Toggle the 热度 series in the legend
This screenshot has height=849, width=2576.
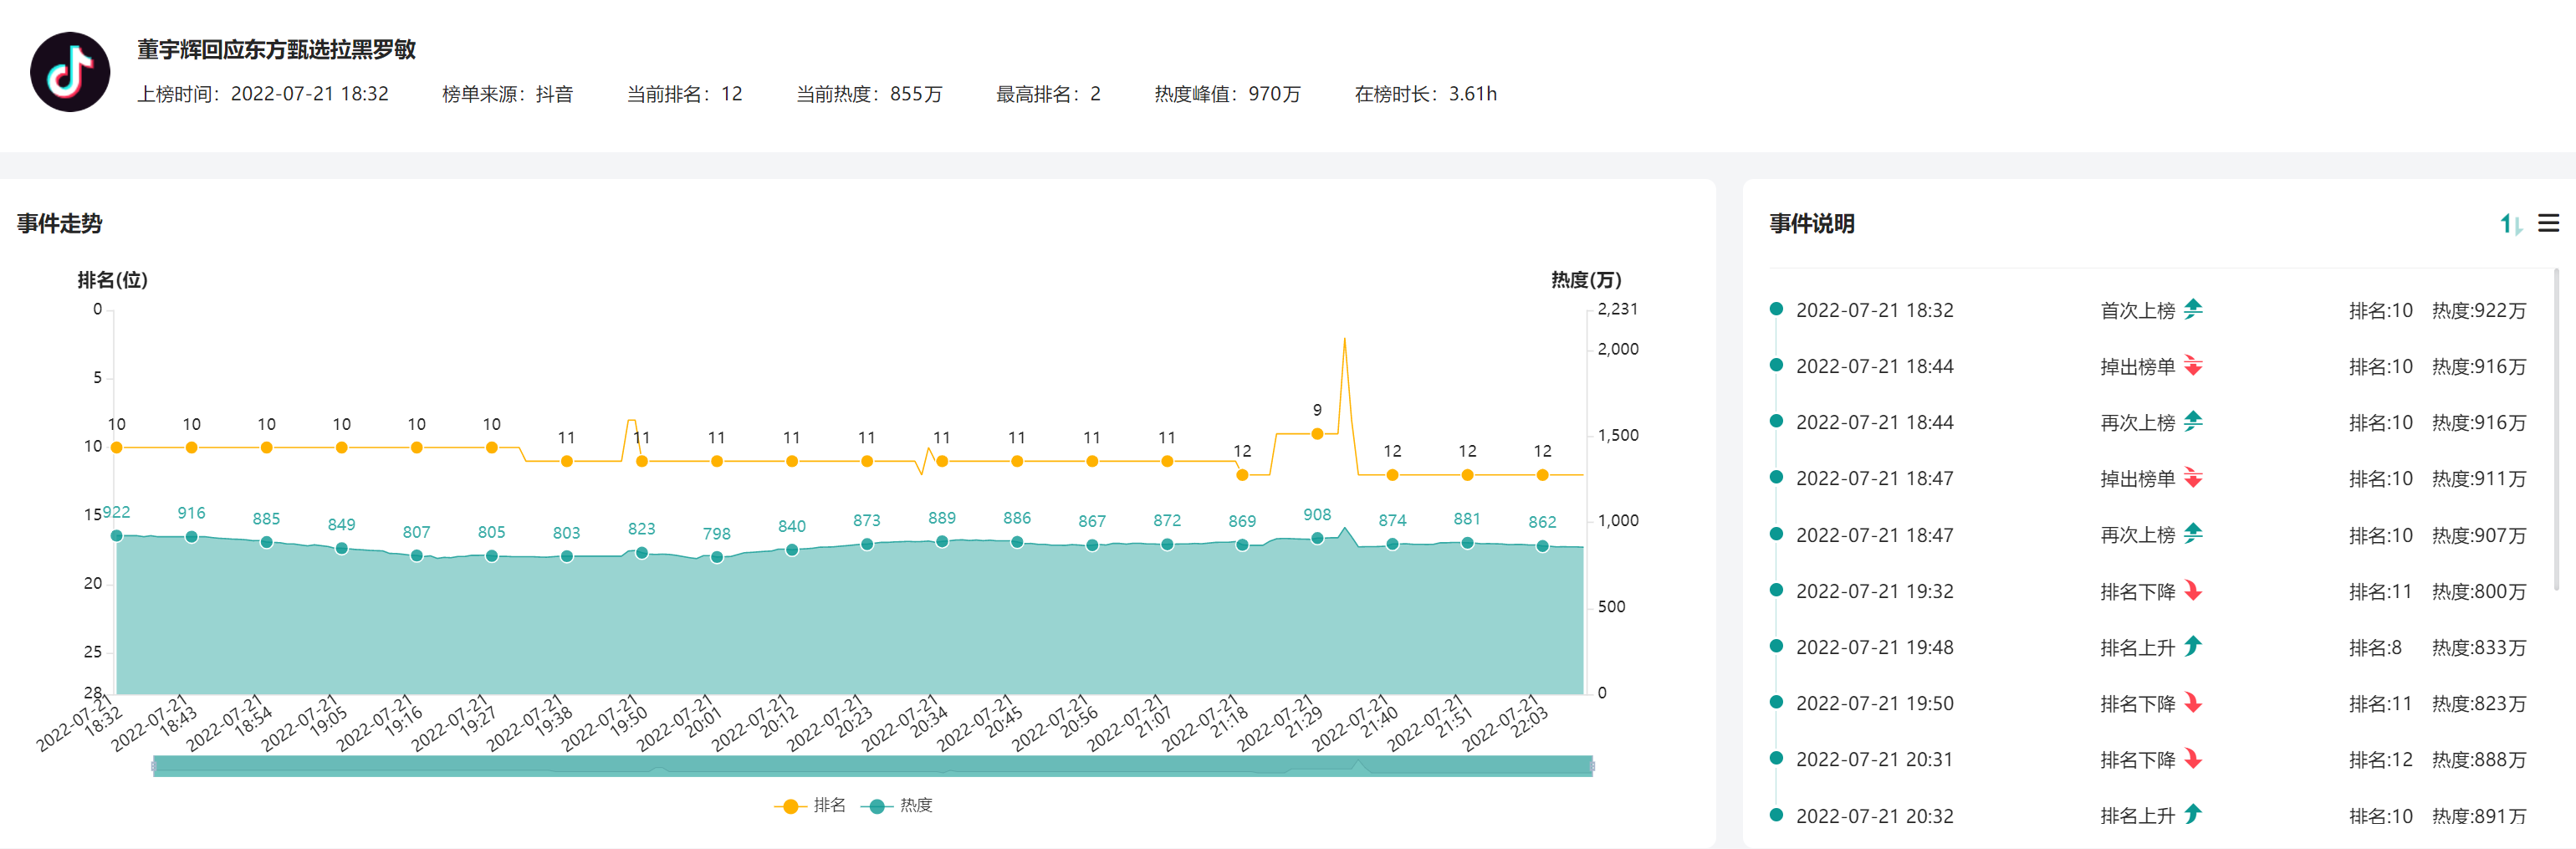(x=897, y=806)
